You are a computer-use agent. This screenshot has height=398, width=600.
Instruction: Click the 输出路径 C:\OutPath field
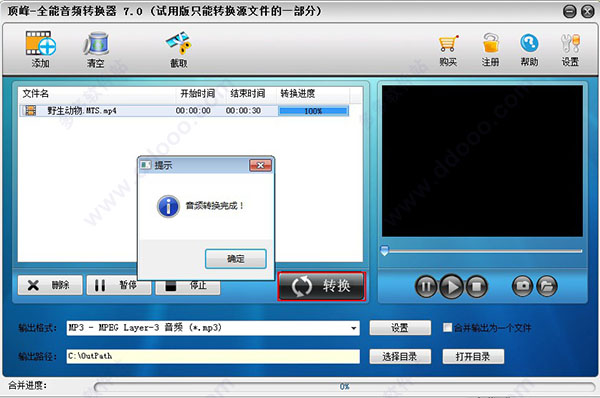pos(213,356)
